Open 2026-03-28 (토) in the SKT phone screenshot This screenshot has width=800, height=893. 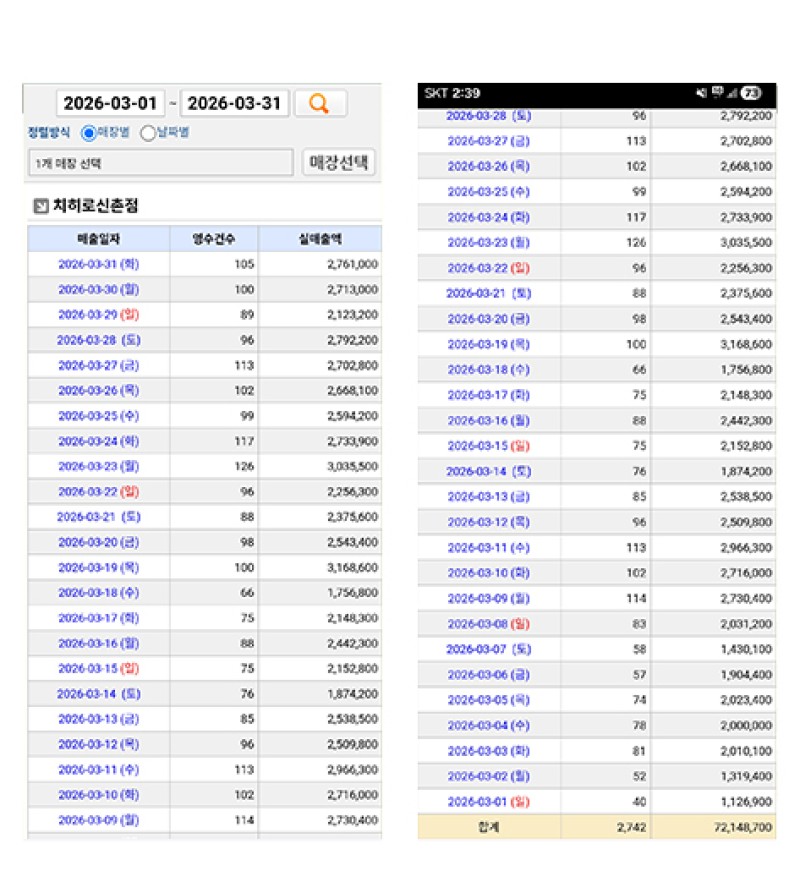(x=489, y=116)
